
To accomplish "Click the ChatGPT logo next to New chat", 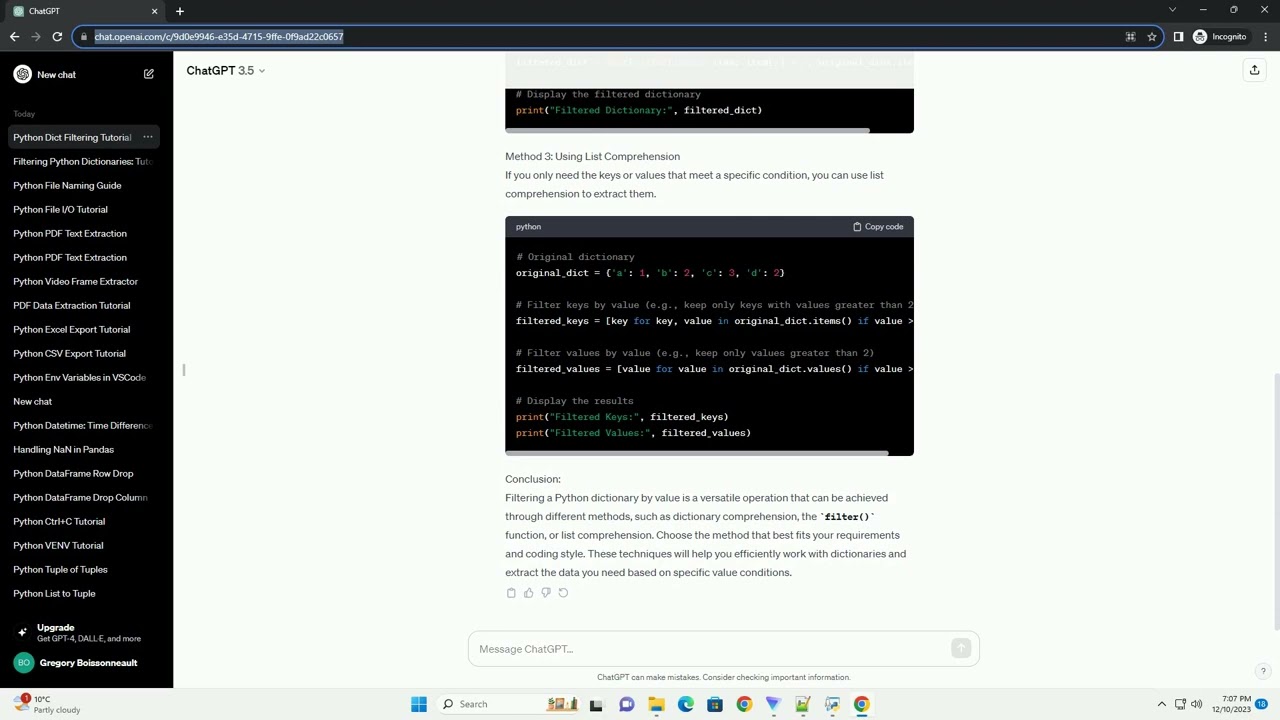I will click(x=22, y=74).
